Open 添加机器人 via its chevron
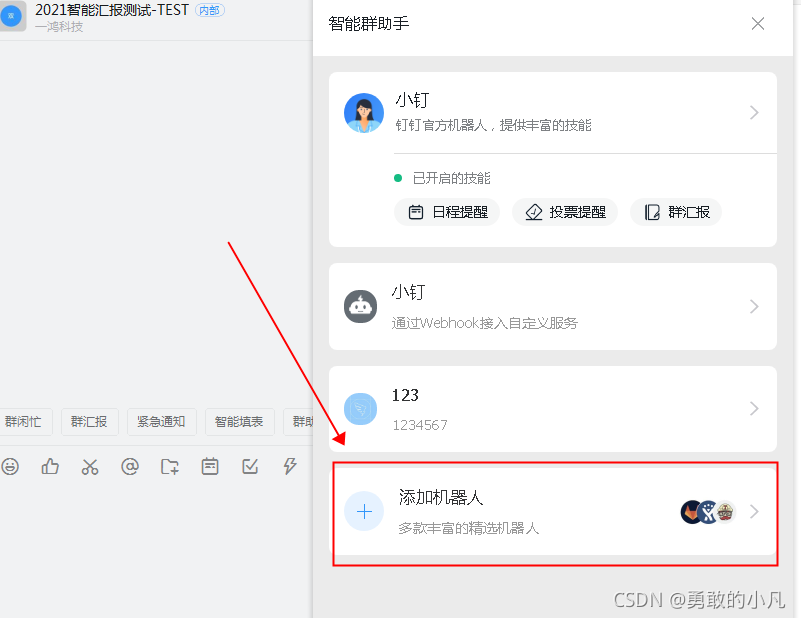This screenshot has height=618, width=801. [754, 511]
